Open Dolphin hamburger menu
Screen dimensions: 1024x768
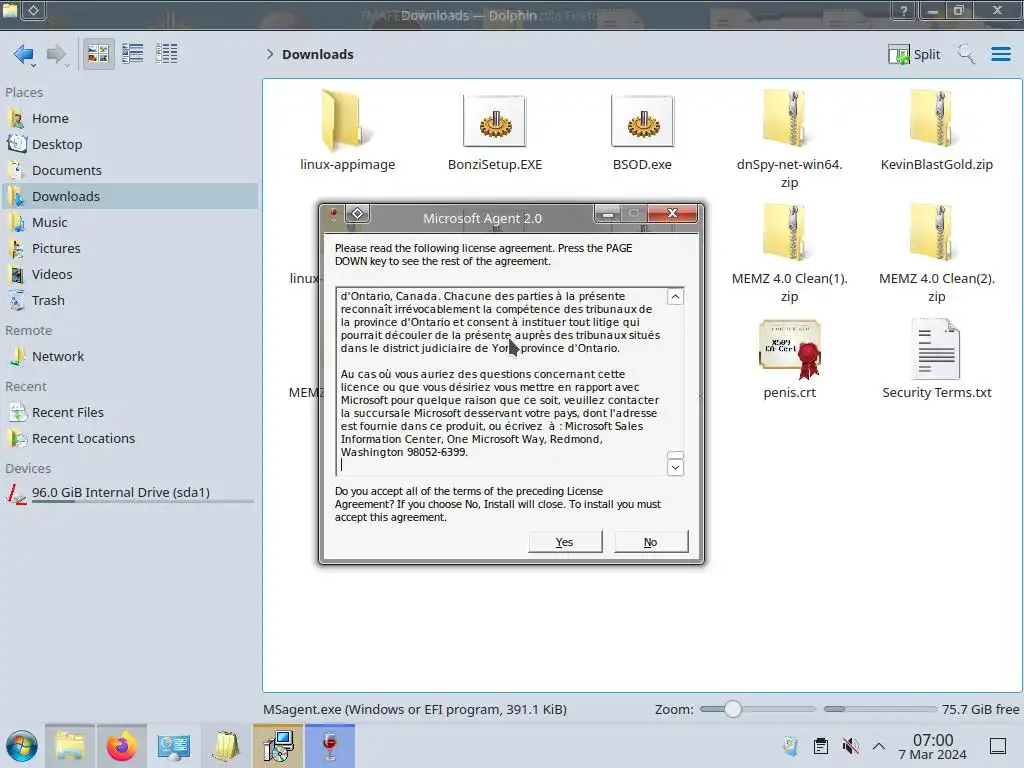(1000, 54)
